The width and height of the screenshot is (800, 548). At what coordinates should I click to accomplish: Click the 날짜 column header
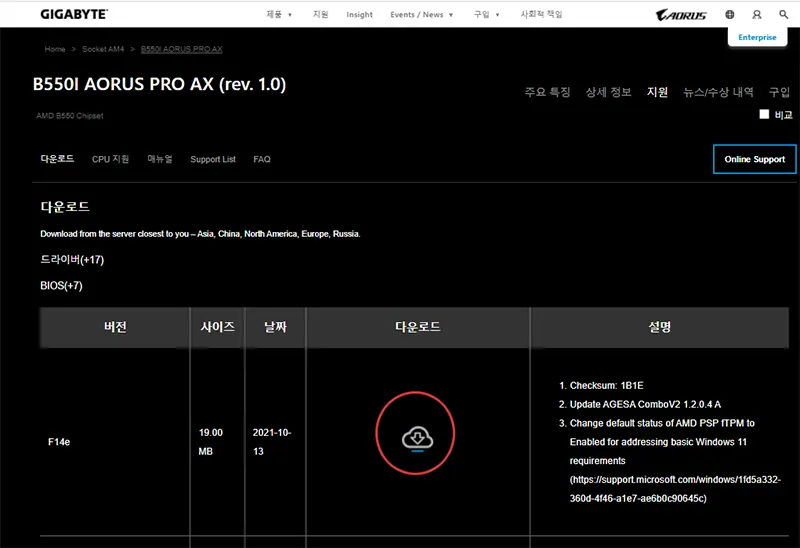[x=275, y=327]
